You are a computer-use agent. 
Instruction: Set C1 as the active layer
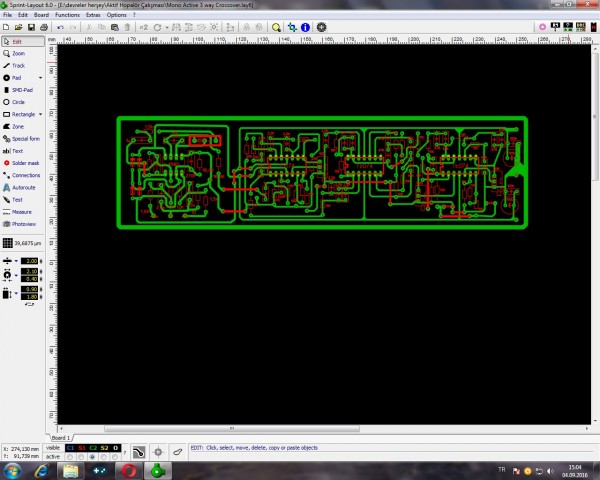[71, 456]
